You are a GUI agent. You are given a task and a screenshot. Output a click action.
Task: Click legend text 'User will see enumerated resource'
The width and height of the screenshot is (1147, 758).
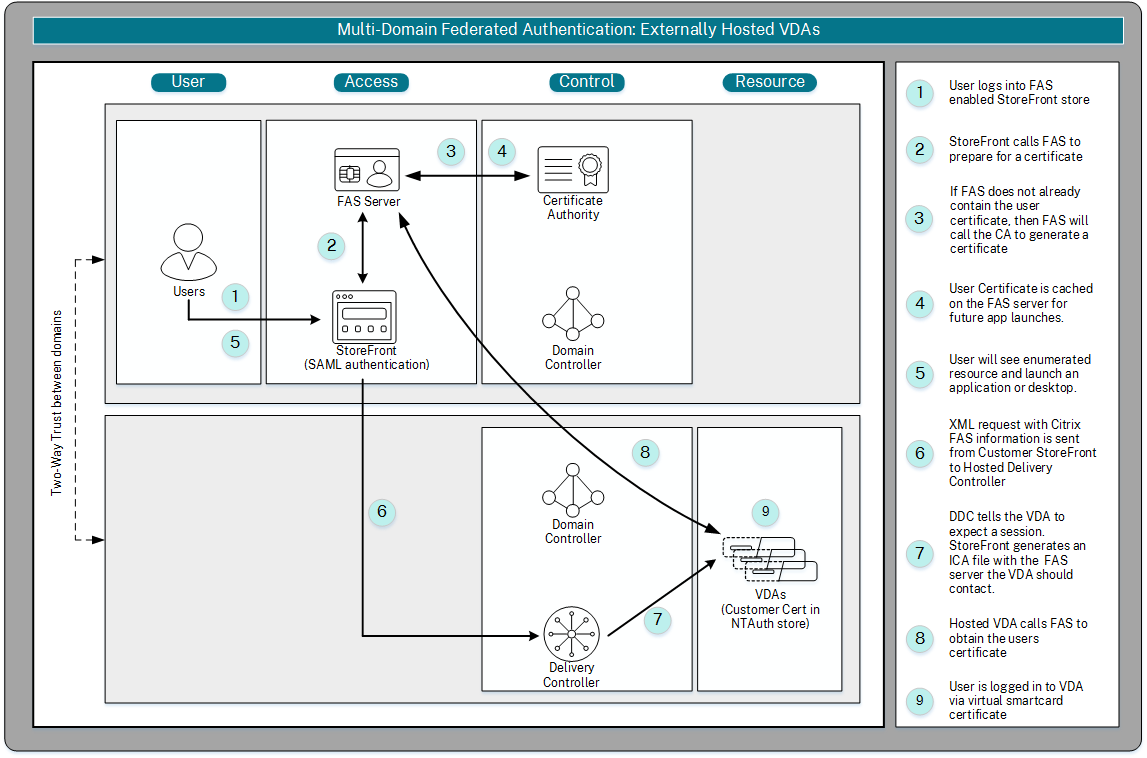point(1020,373)
